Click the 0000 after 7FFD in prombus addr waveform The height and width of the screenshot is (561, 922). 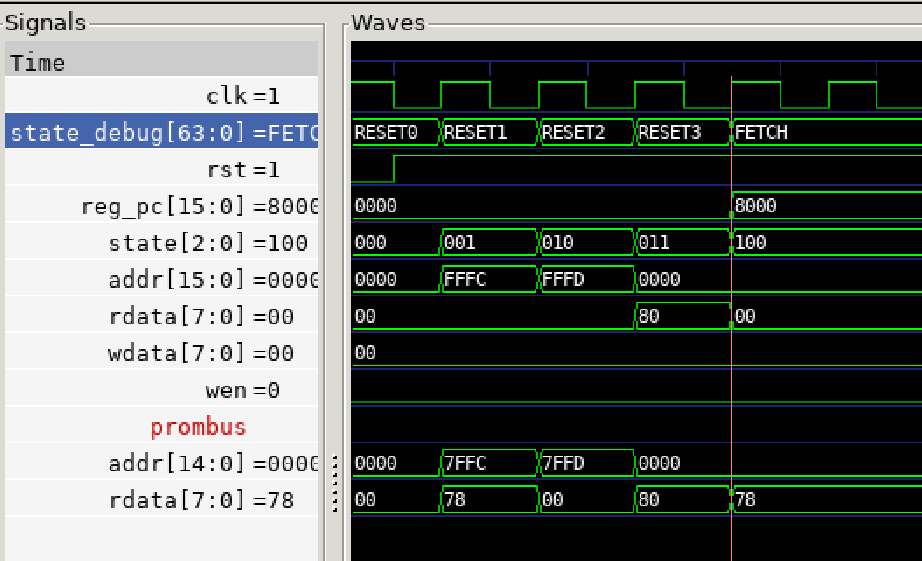click(659, 463)
